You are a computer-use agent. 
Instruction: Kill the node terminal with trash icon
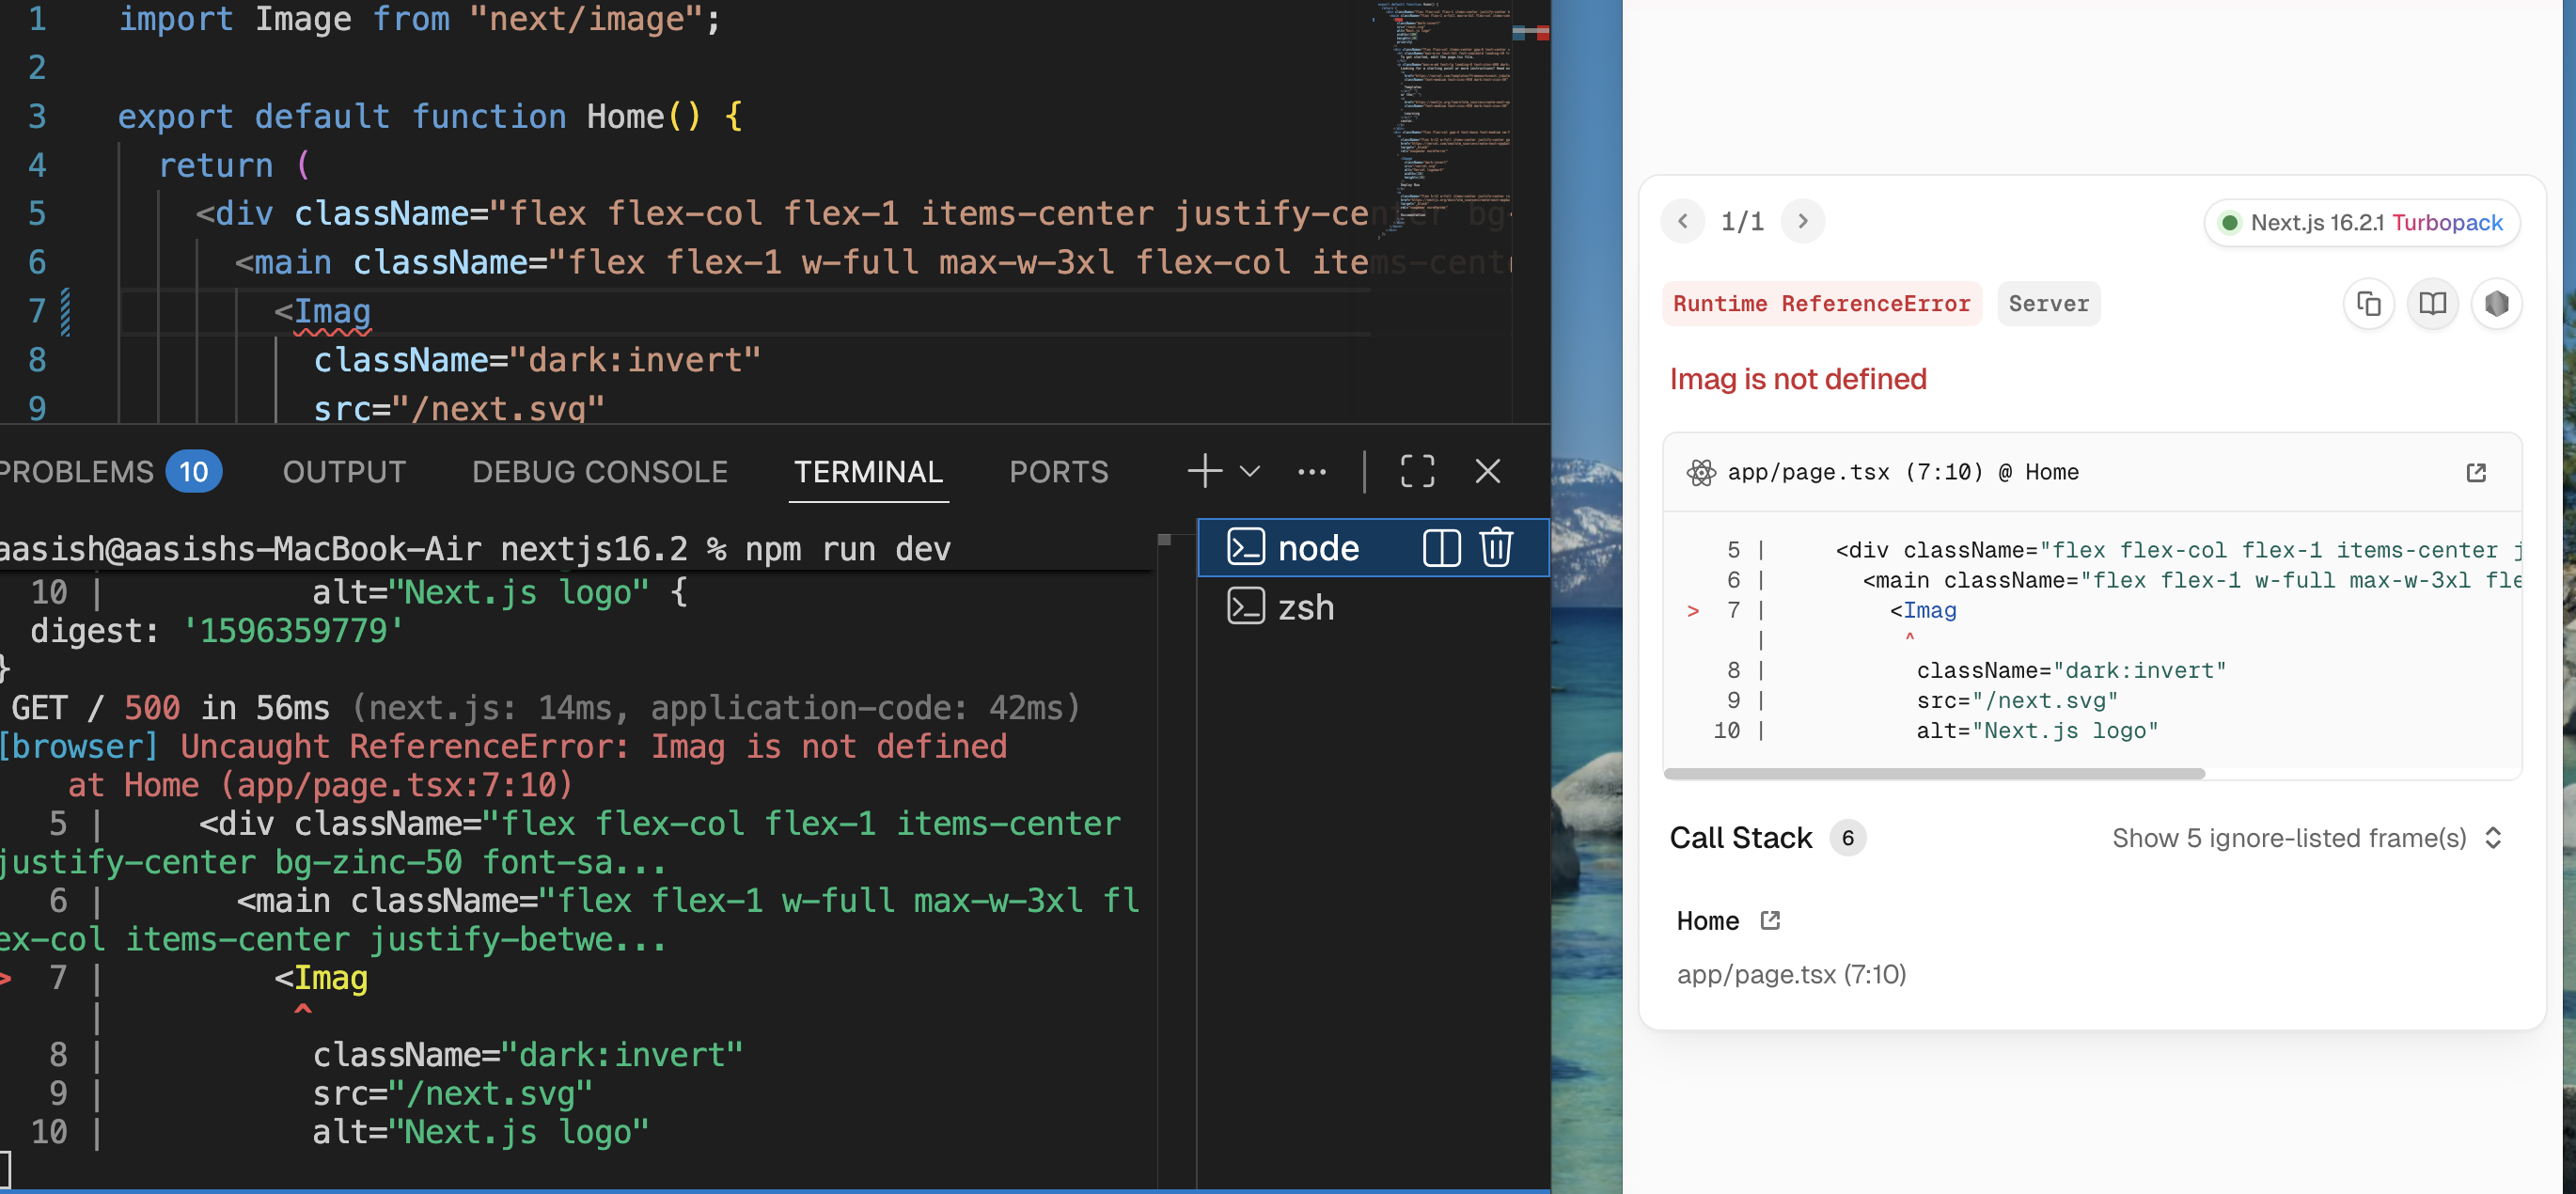tap(1496, 548)
